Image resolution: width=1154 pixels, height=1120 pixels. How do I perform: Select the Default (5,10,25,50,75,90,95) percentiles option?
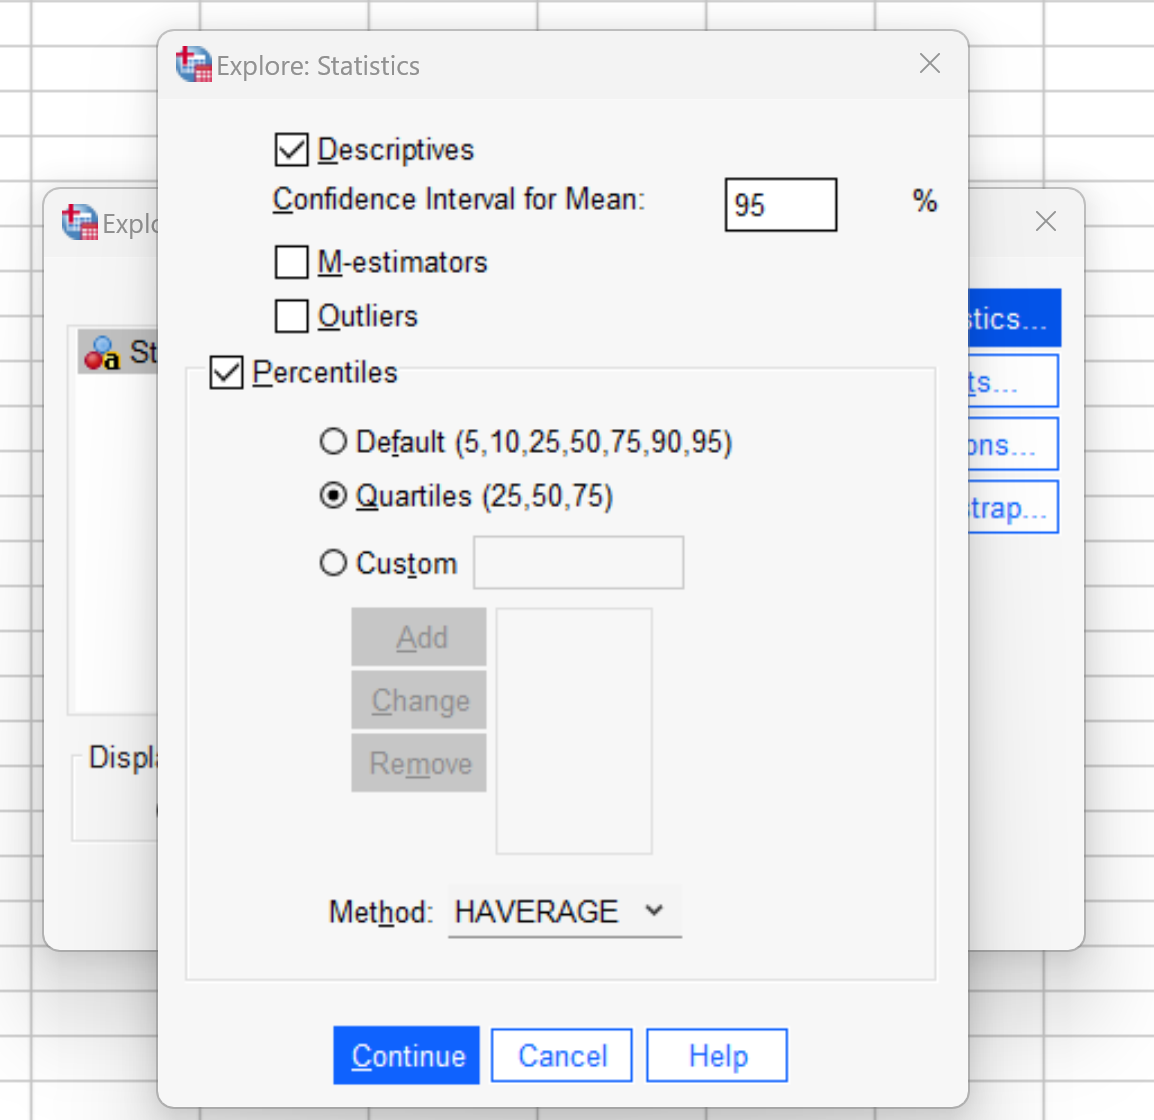[x=333, y=441]
